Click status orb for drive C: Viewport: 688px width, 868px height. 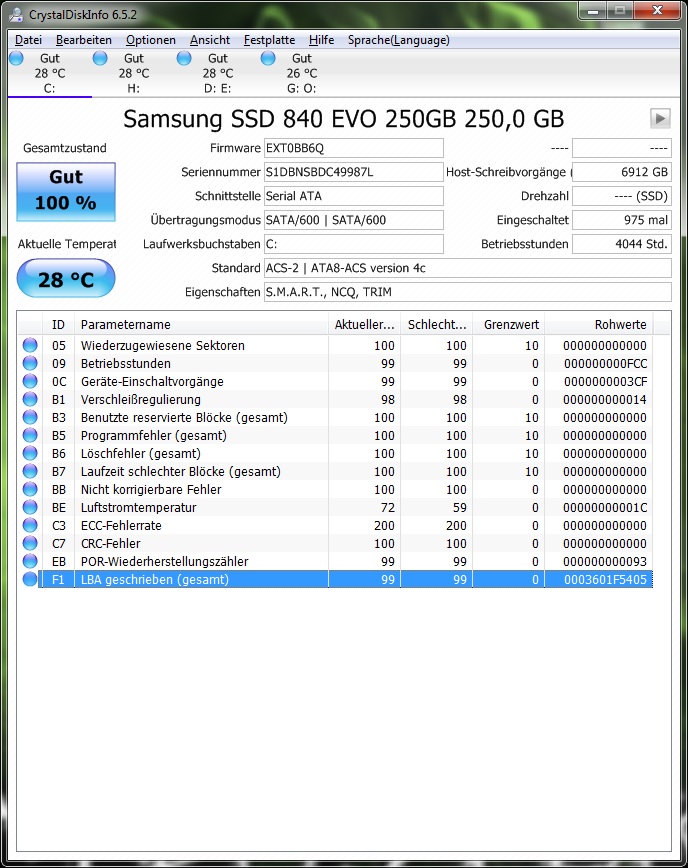click(17, 58)
